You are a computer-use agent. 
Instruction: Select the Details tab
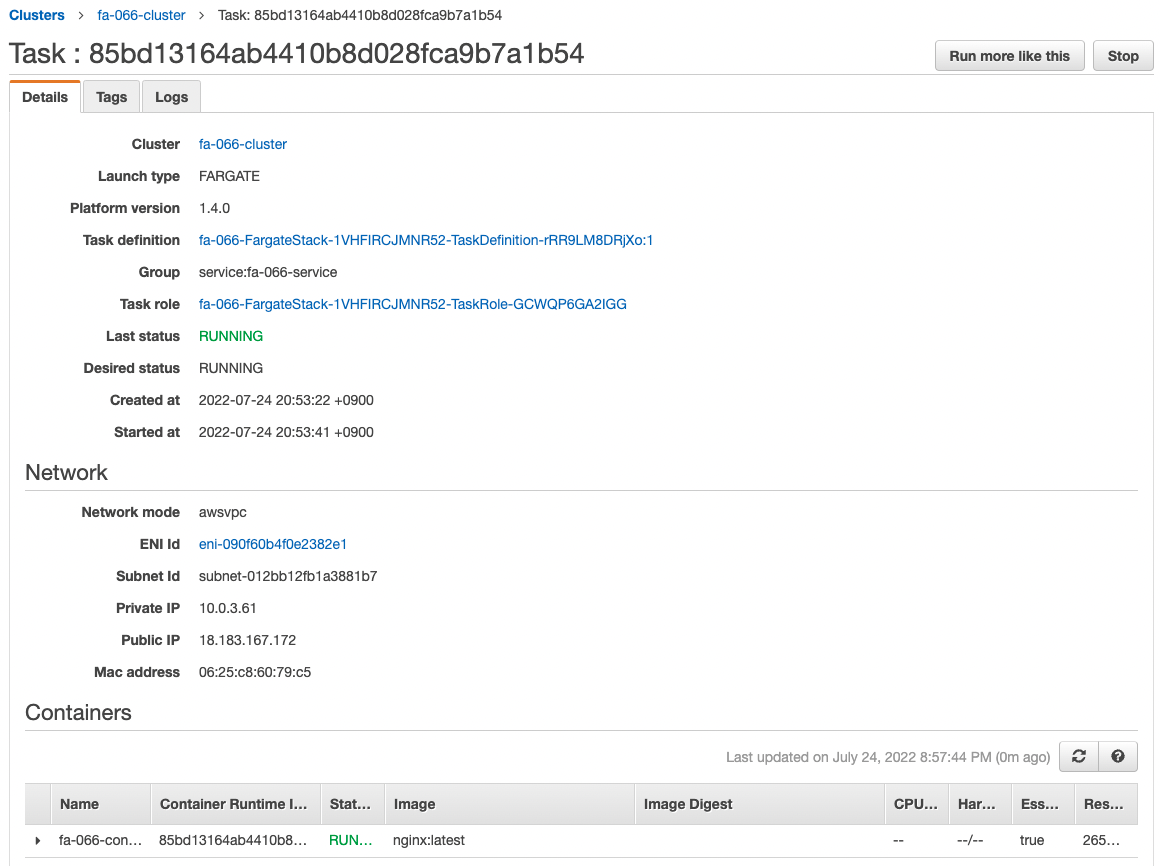pyautogui.click(x=45, y=96)
